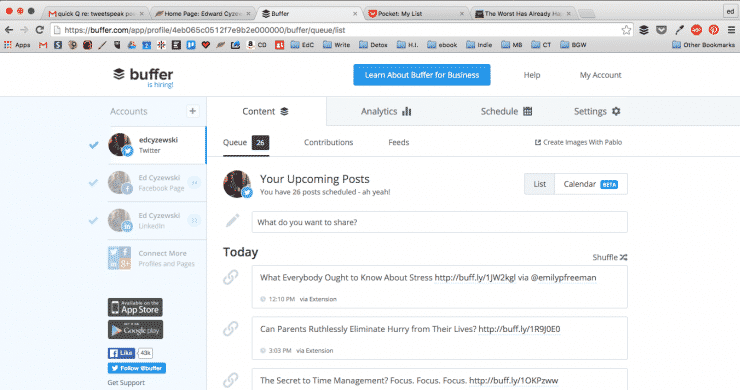
Task: Close the Buffer browser tab
Action: click(x=355, y=14)
